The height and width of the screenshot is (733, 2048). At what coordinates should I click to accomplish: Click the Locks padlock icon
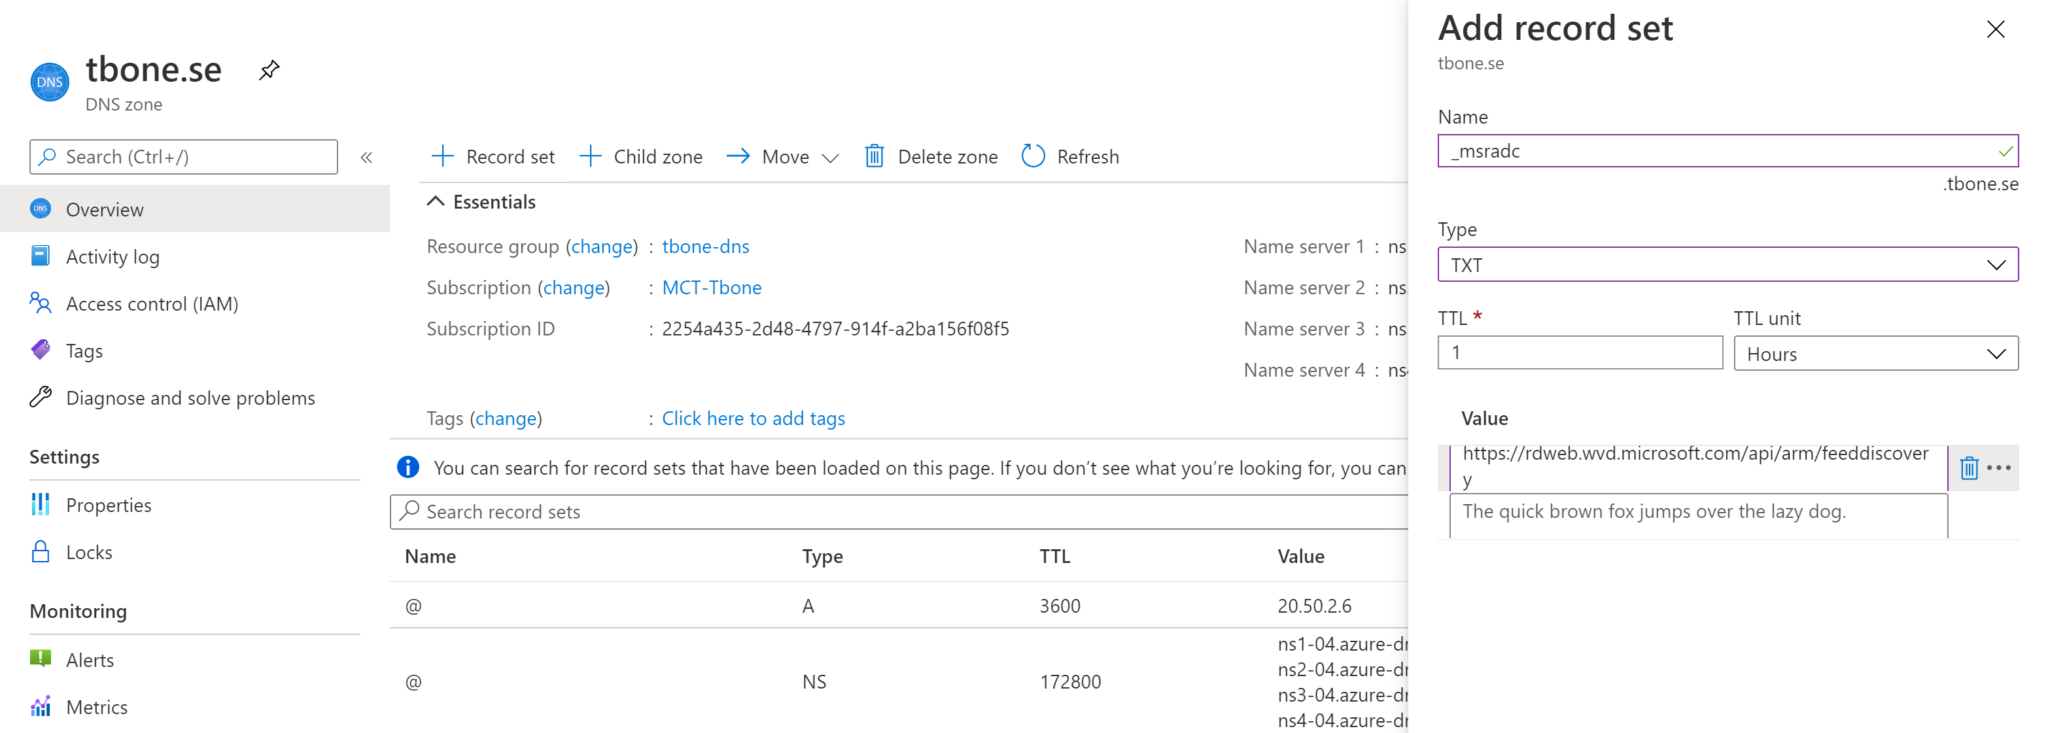(x=40, y=552)
